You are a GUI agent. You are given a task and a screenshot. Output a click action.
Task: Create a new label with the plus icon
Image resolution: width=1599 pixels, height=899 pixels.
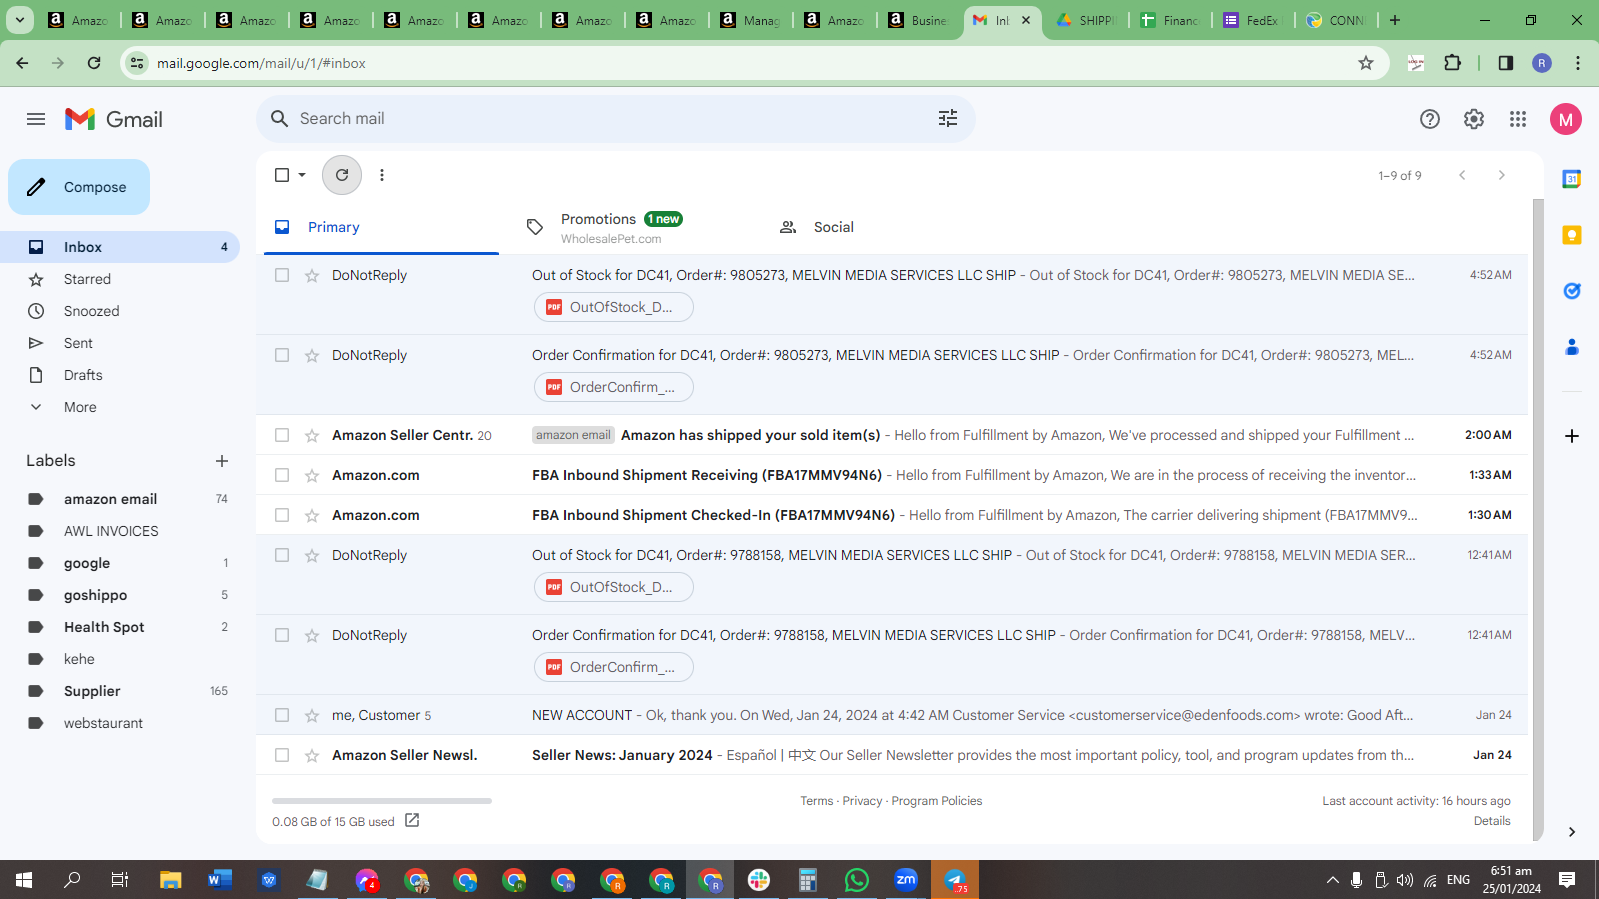click(x=222, y=461)
